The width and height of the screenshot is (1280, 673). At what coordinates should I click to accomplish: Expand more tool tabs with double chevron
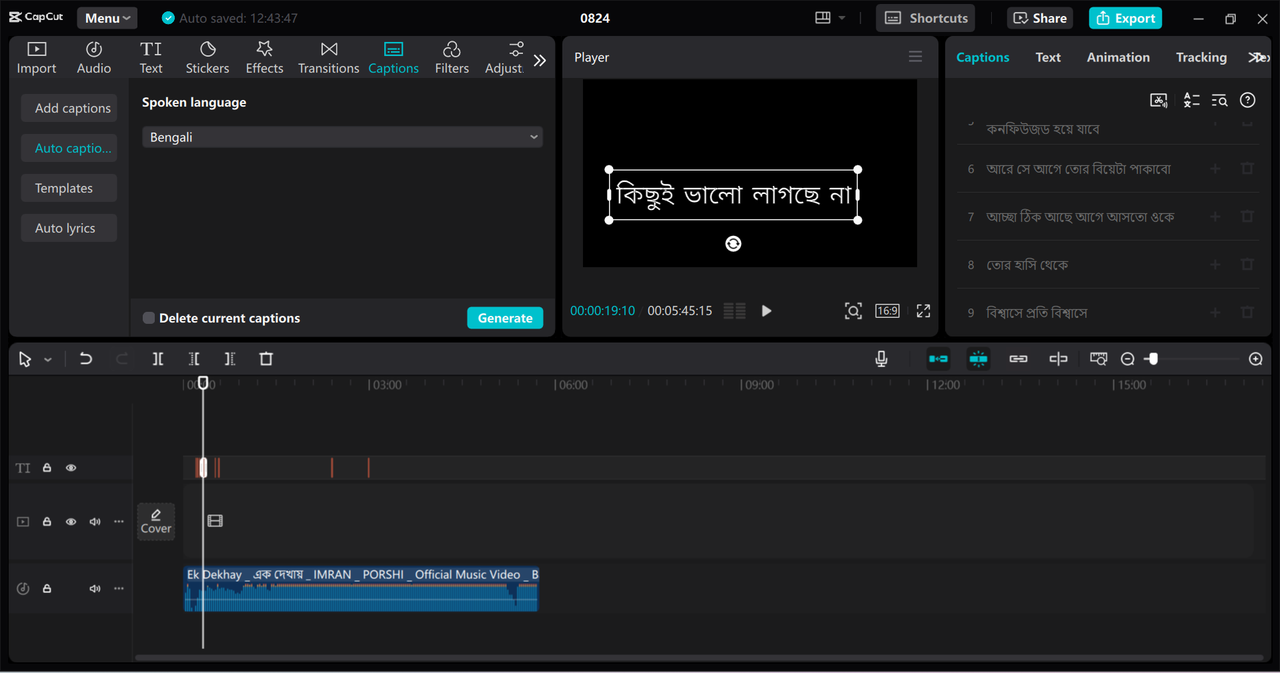(x=540, y=60)
